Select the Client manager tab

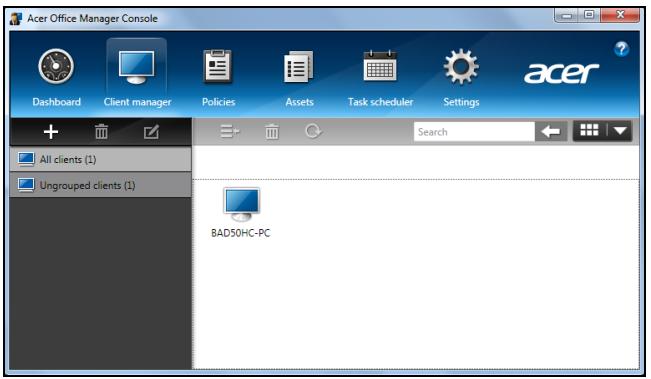point(137,78)
